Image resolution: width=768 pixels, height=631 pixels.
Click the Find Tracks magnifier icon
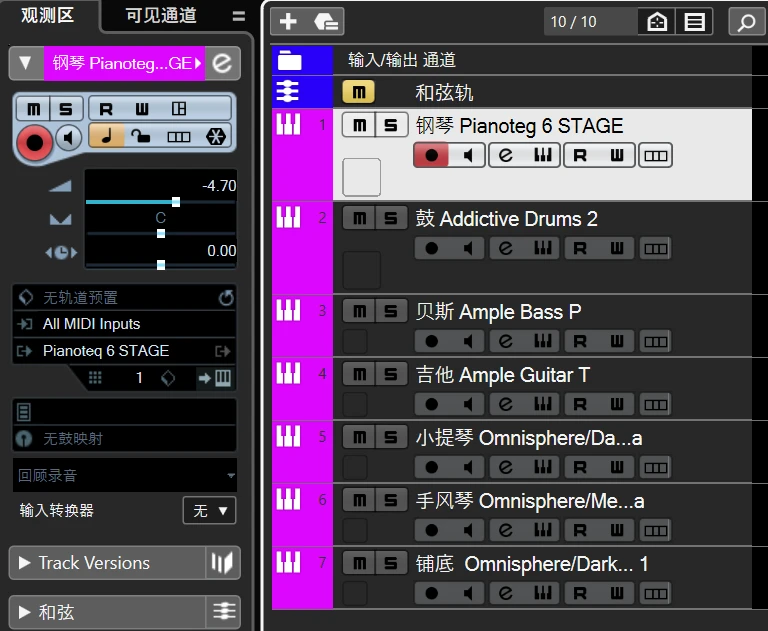tap(747, 22)
